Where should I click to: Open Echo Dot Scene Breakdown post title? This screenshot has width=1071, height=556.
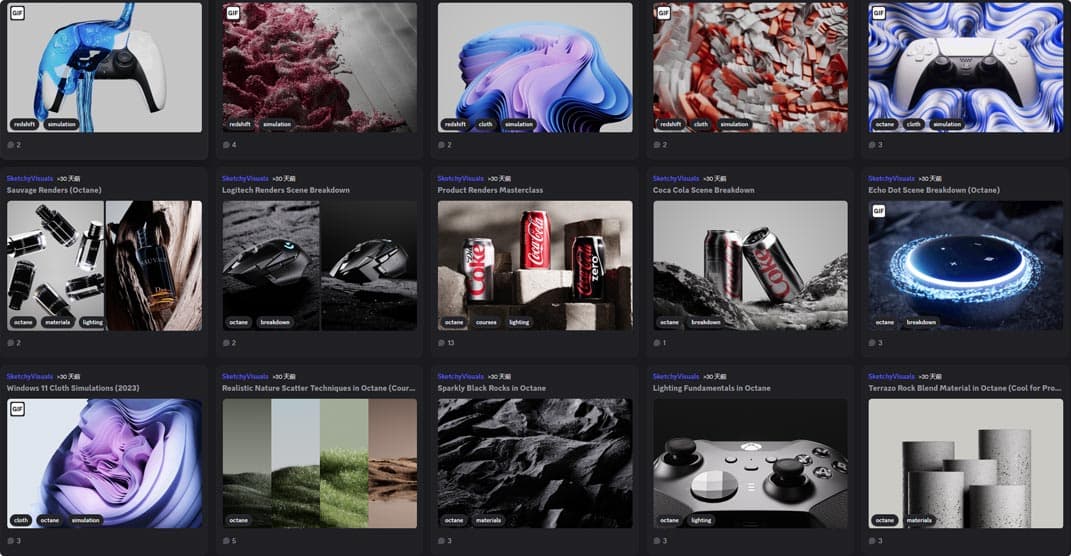coord(933,190)
